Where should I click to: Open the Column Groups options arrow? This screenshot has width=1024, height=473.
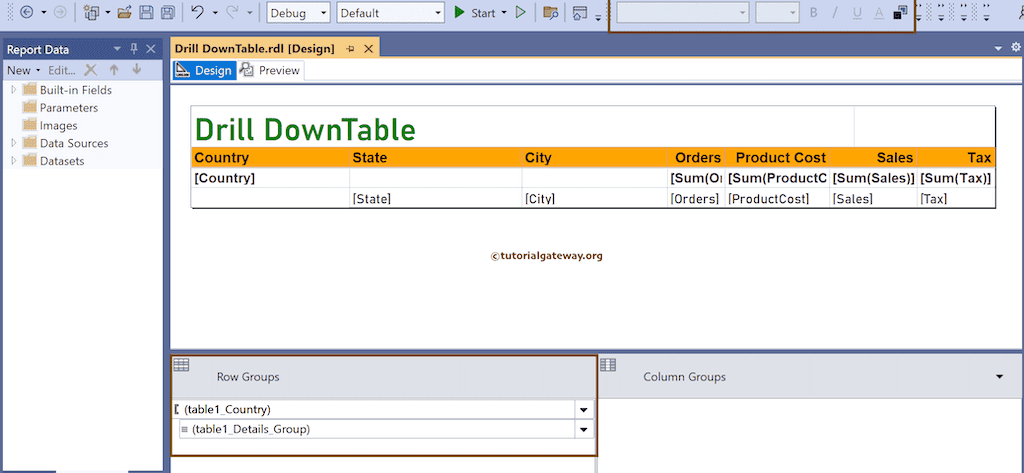coord(1000,377)
